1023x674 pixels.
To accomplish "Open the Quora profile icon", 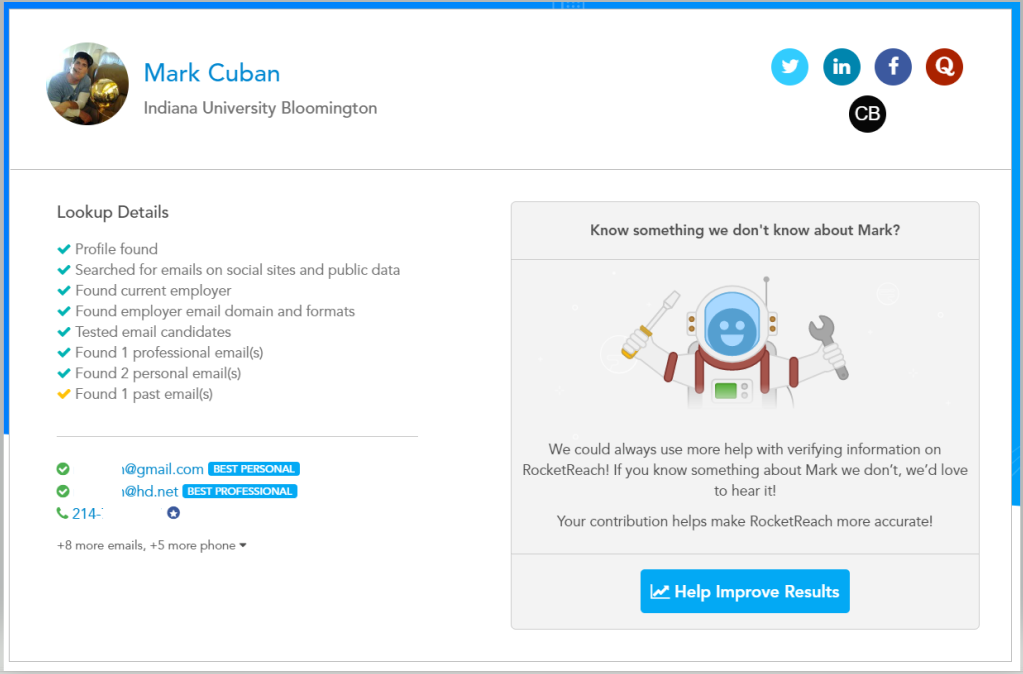I will click(x=944, y=67).
